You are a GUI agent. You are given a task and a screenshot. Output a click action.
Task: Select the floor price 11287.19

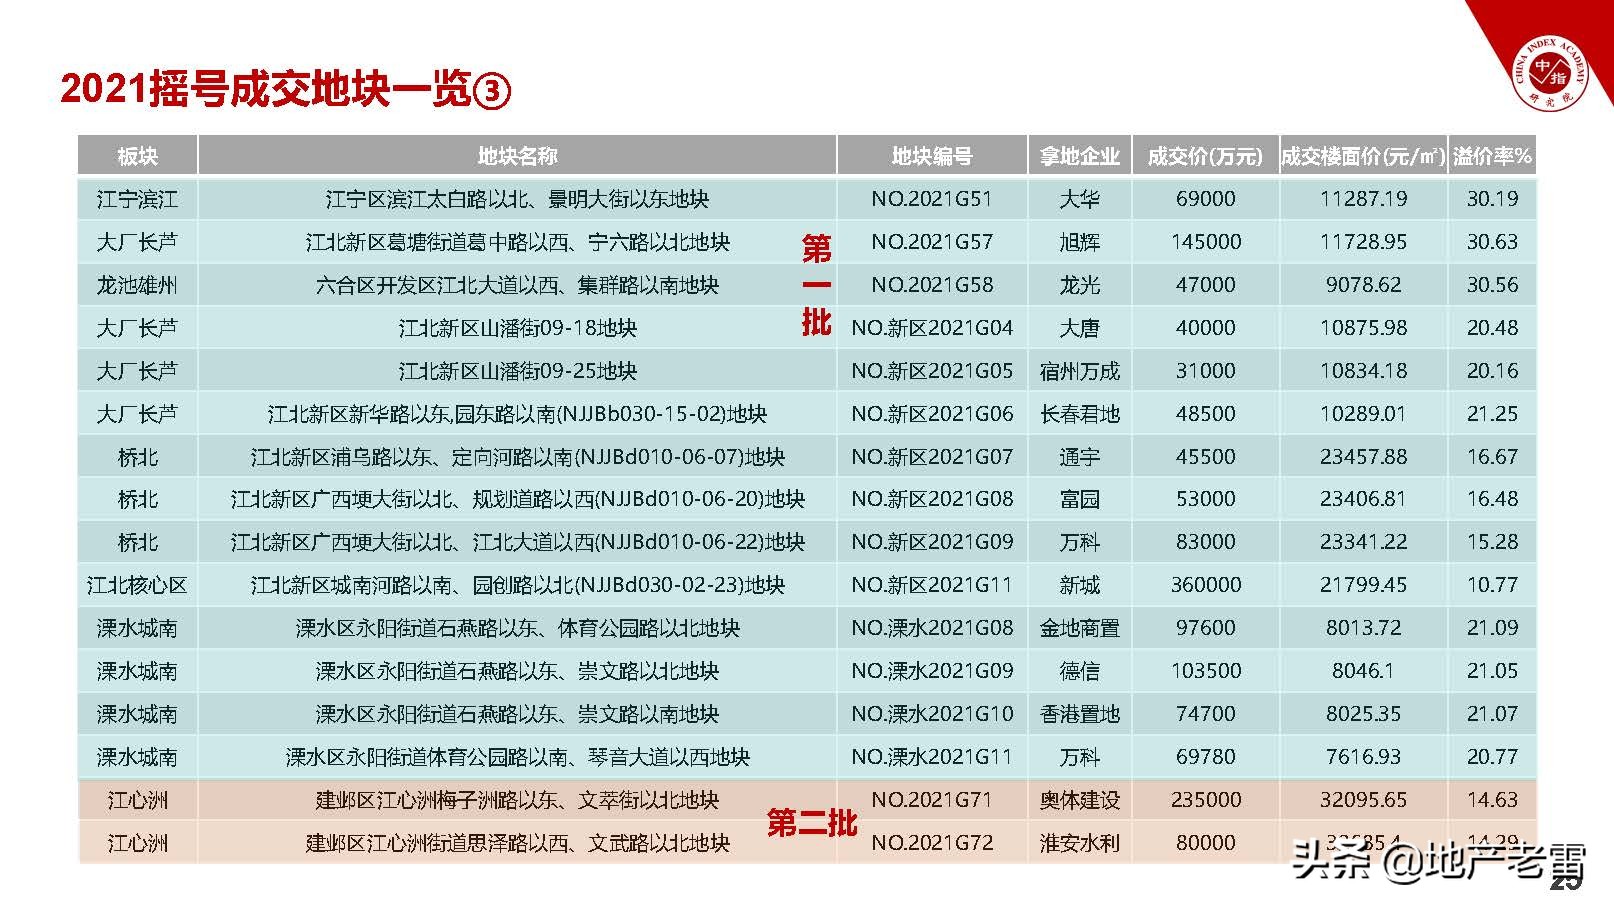(x=1363, y=199)
